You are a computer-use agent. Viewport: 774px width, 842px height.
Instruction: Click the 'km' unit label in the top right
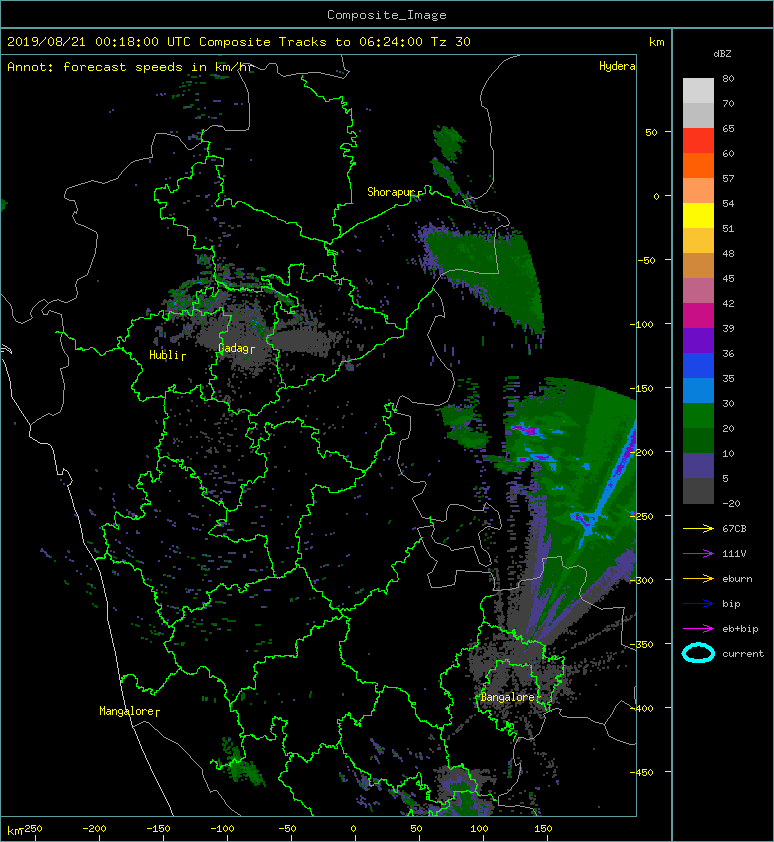[656, 42]
